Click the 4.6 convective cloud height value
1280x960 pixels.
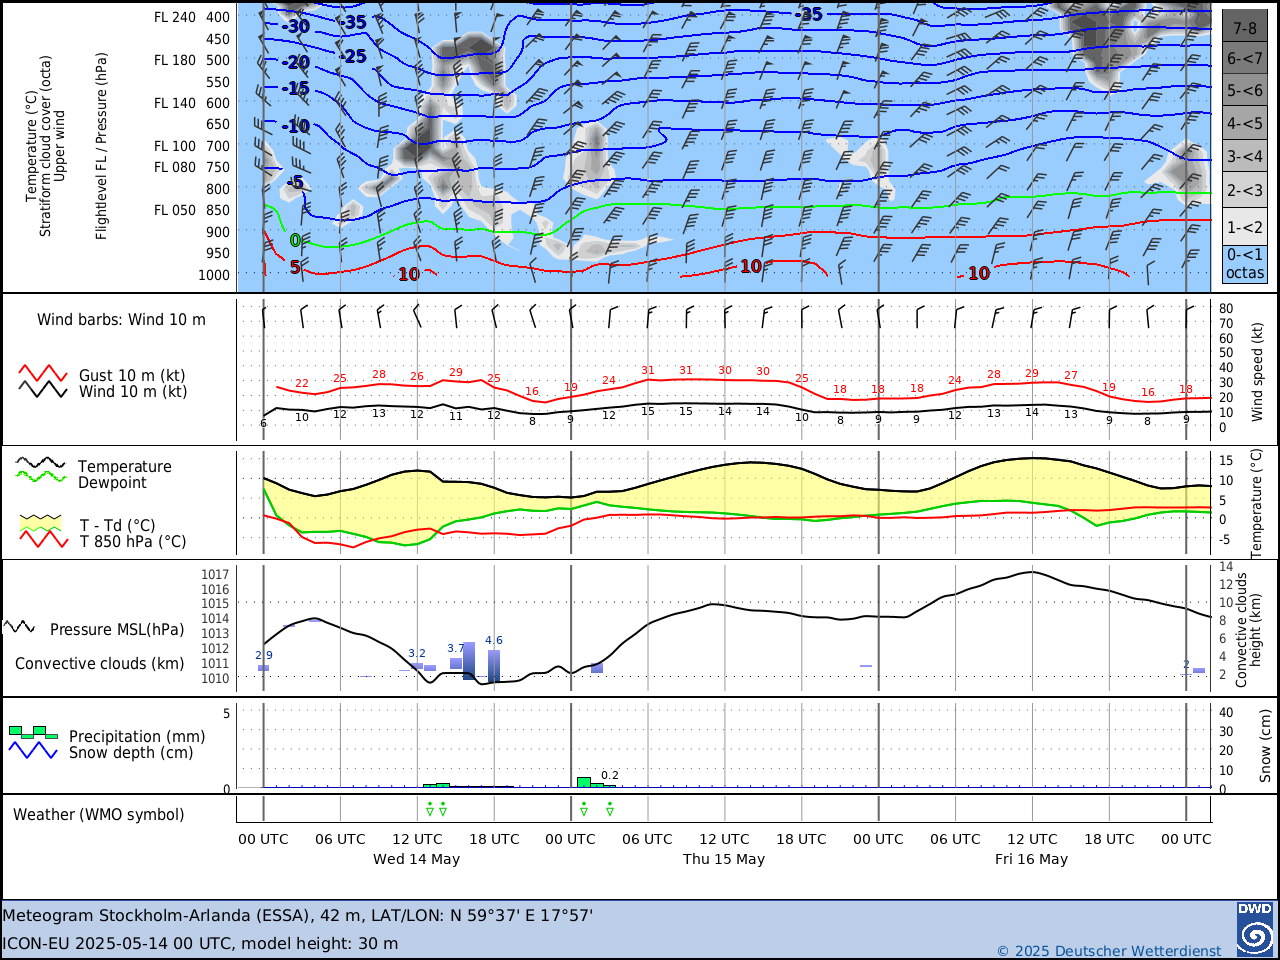pyautogui.click(x=494, y=640)
